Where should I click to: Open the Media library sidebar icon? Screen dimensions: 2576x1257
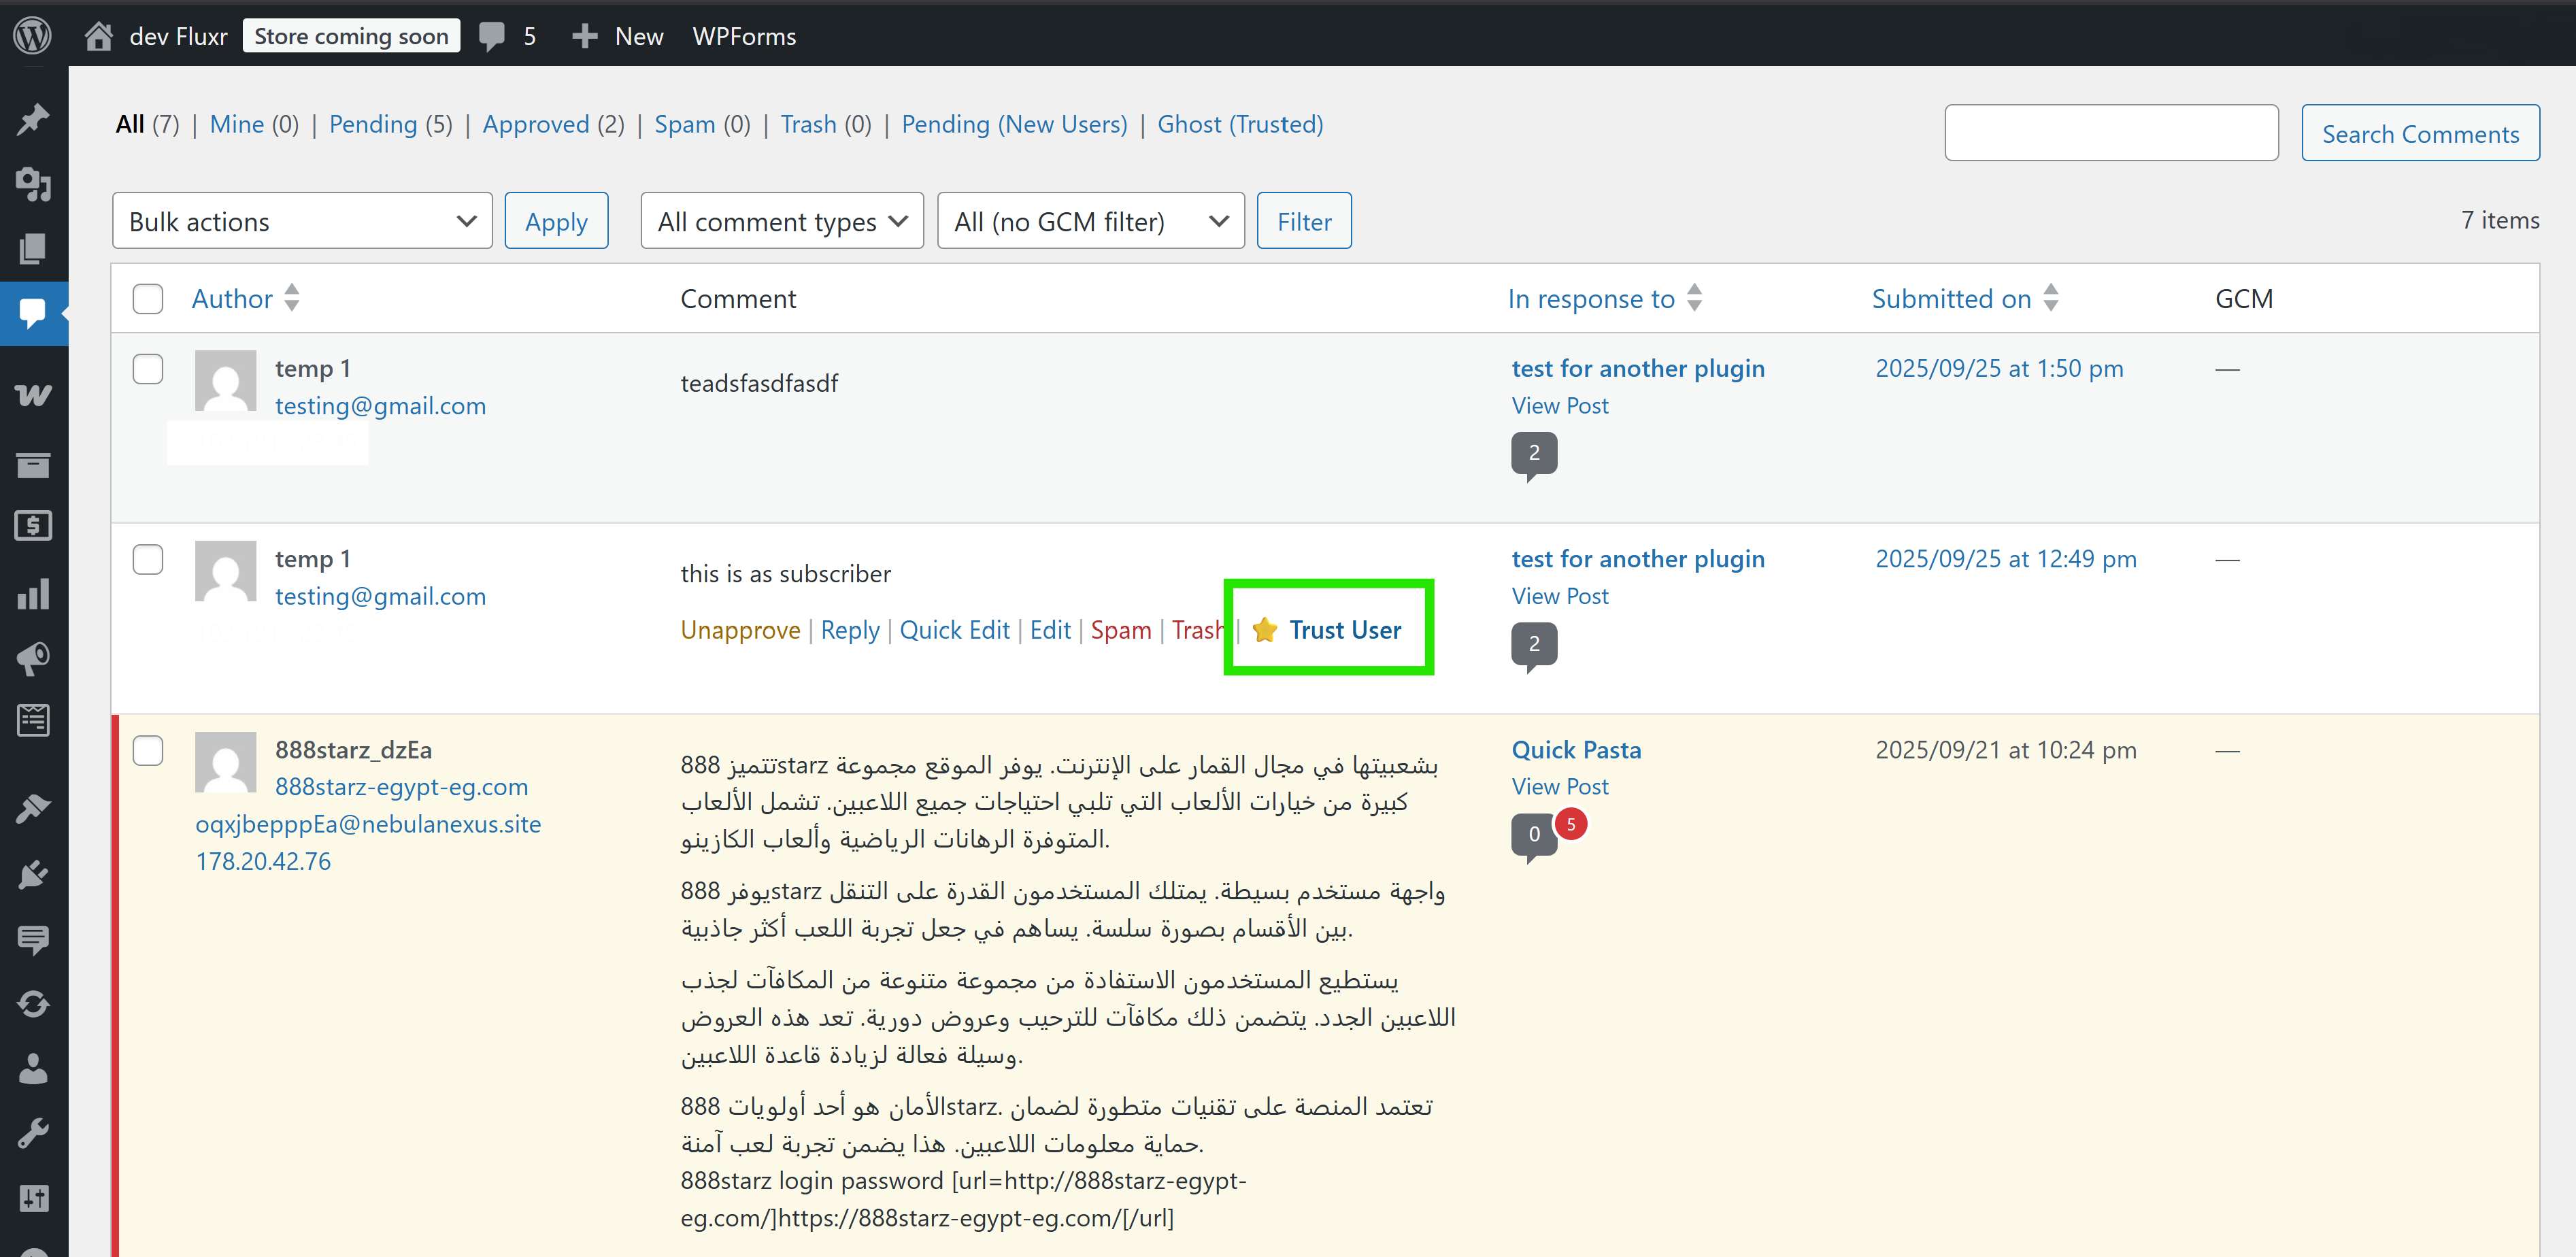(x=33, y=185)
